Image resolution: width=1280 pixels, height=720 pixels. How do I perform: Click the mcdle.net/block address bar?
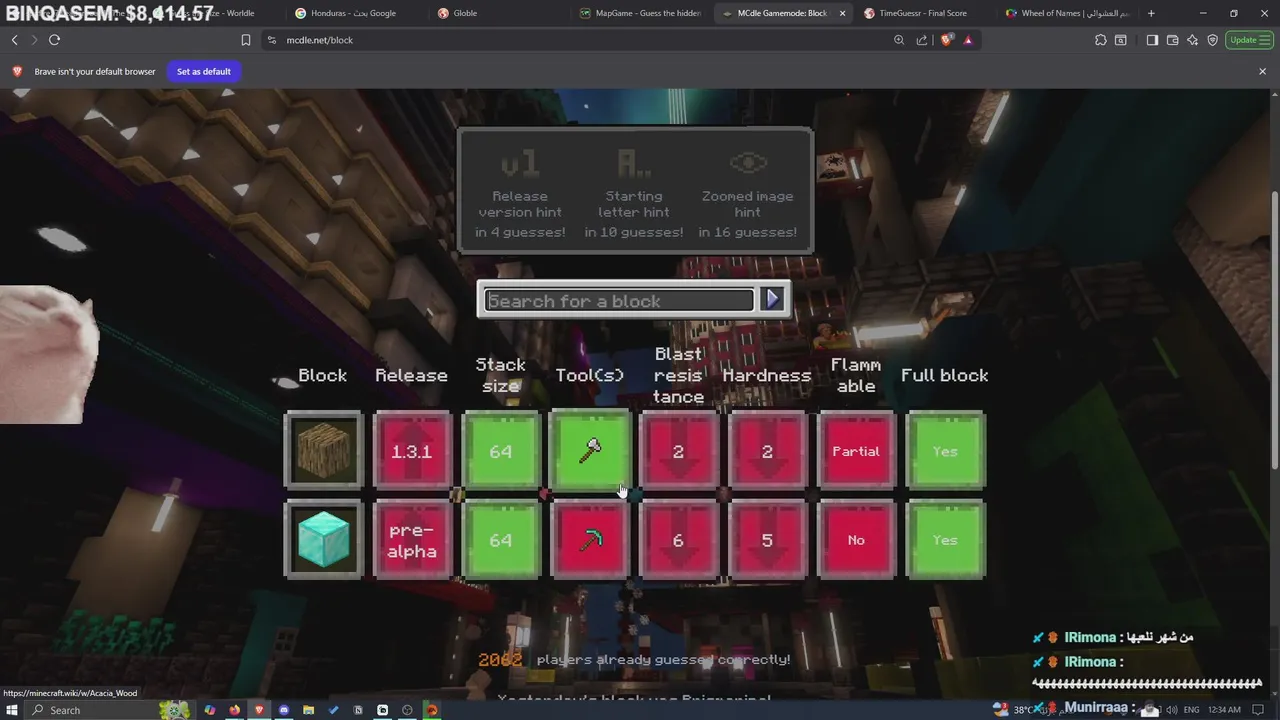click(580, 40)
